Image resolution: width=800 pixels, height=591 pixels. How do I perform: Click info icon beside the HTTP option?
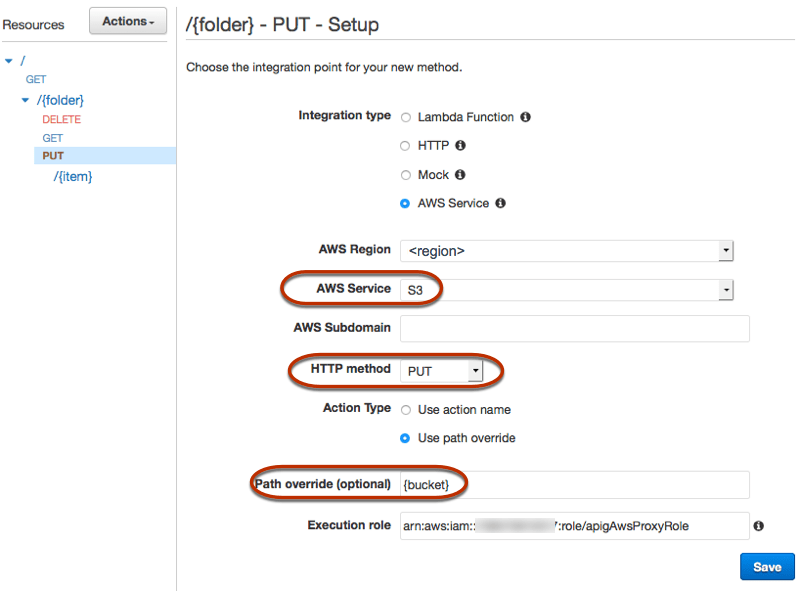459,144
